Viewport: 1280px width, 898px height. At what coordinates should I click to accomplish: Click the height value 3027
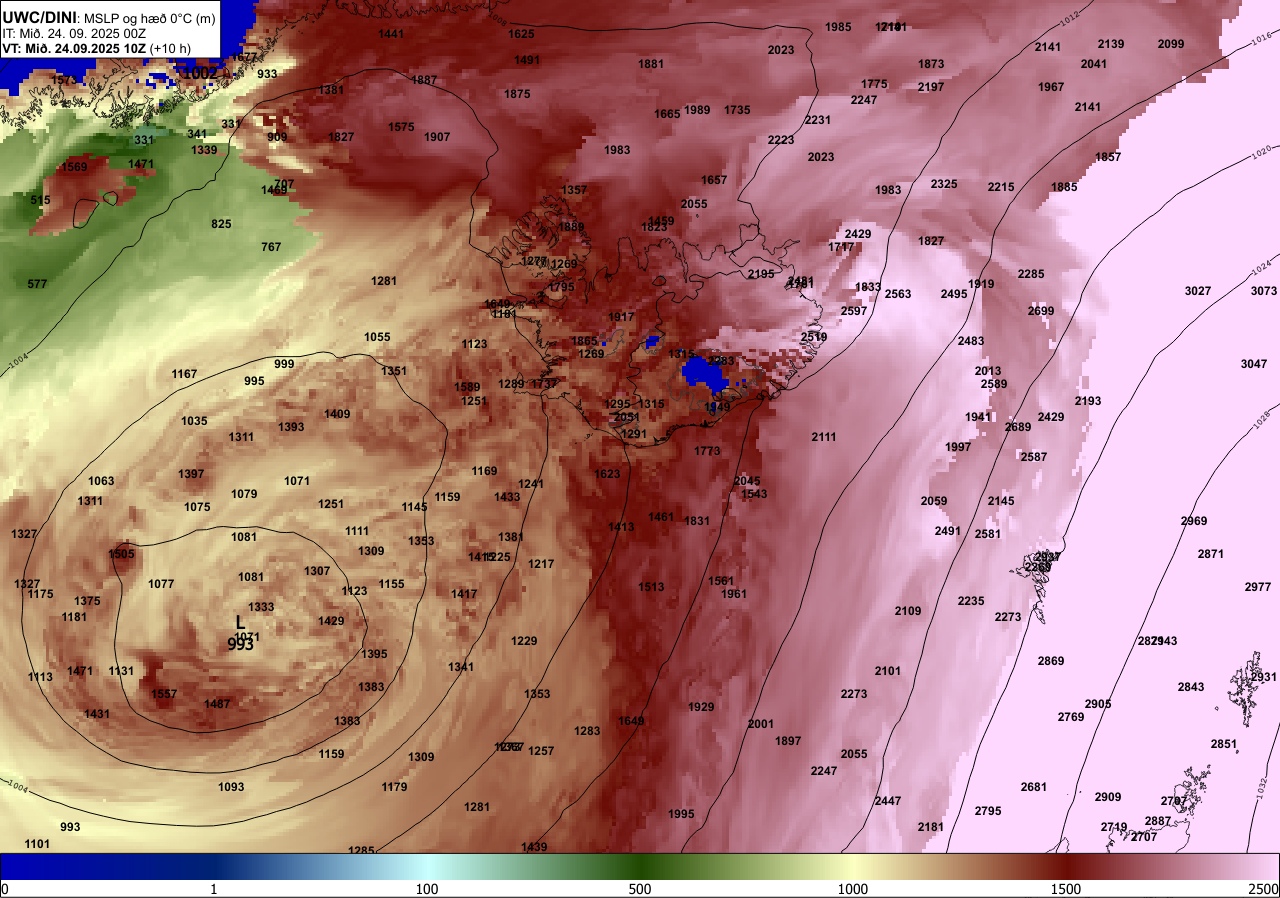(1198, 291)
